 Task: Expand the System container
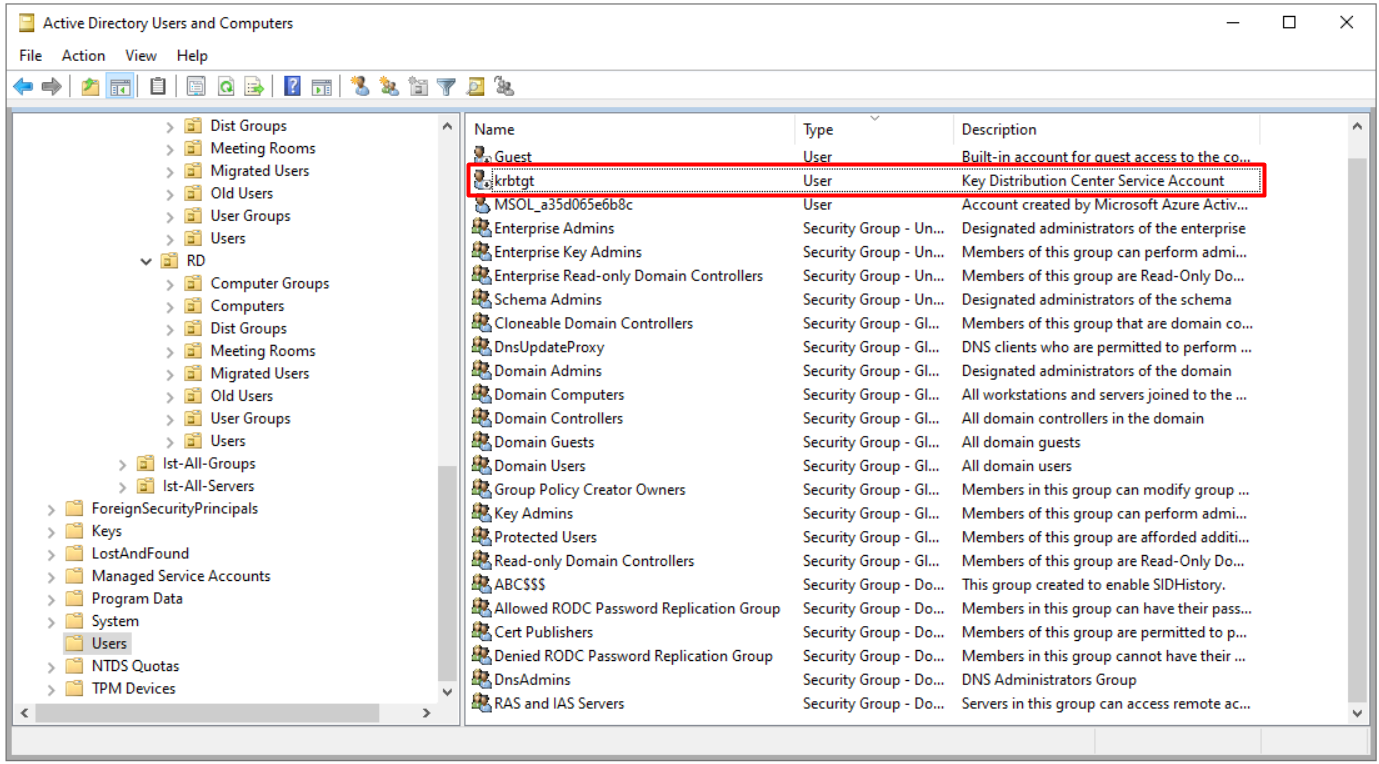51,621
